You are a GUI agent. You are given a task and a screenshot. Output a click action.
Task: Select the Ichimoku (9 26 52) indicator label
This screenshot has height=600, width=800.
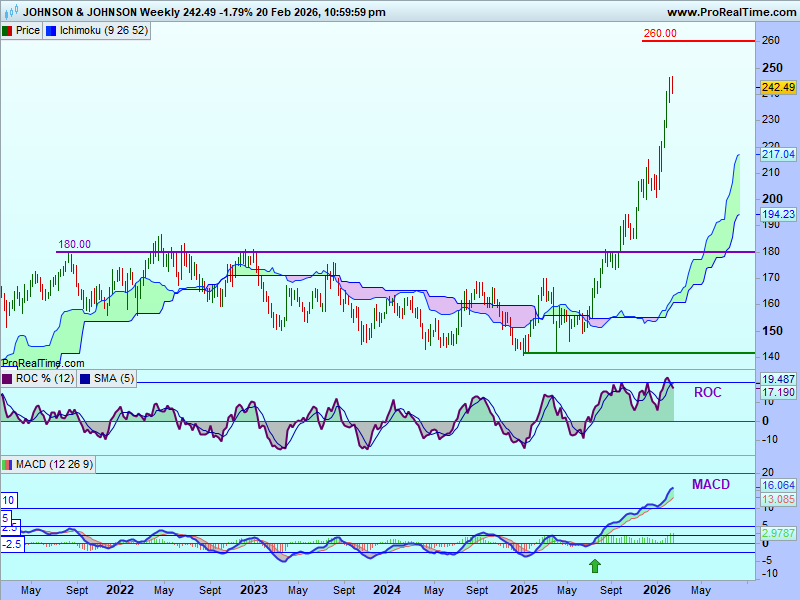click(x=104, y=31)
